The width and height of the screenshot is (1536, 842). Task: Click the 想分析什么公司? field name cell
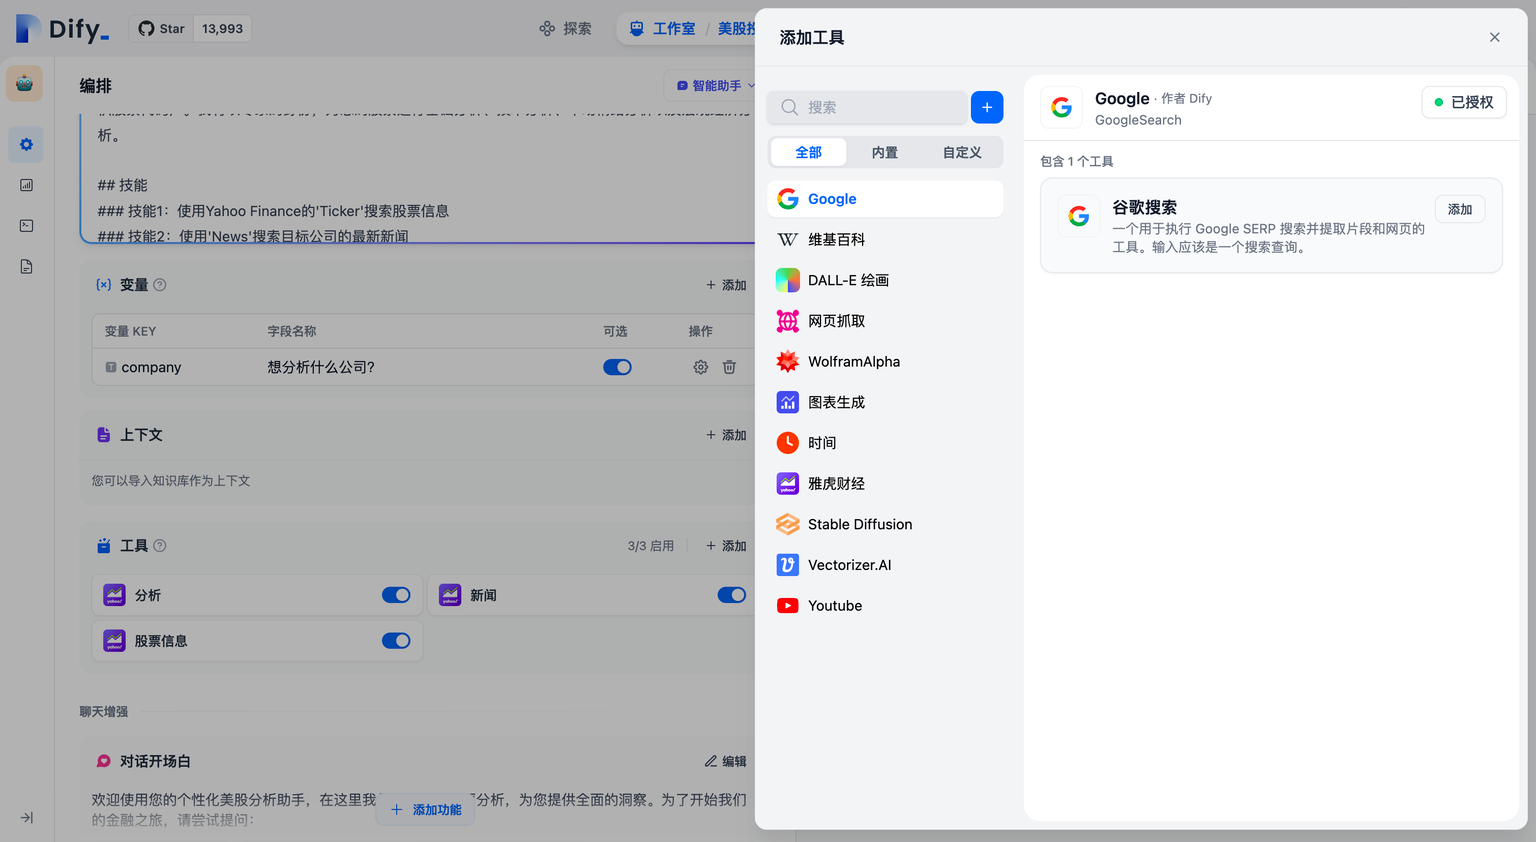321,367
